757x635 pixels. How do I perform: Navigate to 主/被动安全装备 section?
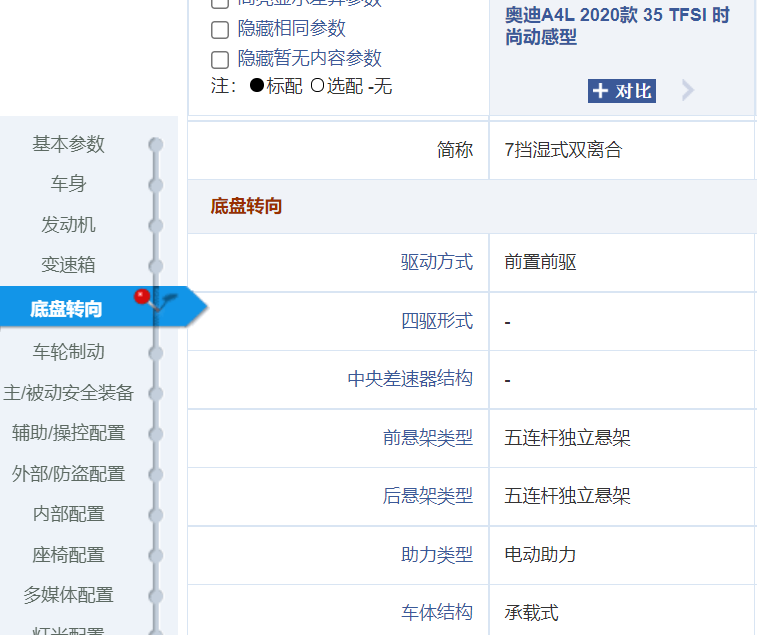(68, 393)
